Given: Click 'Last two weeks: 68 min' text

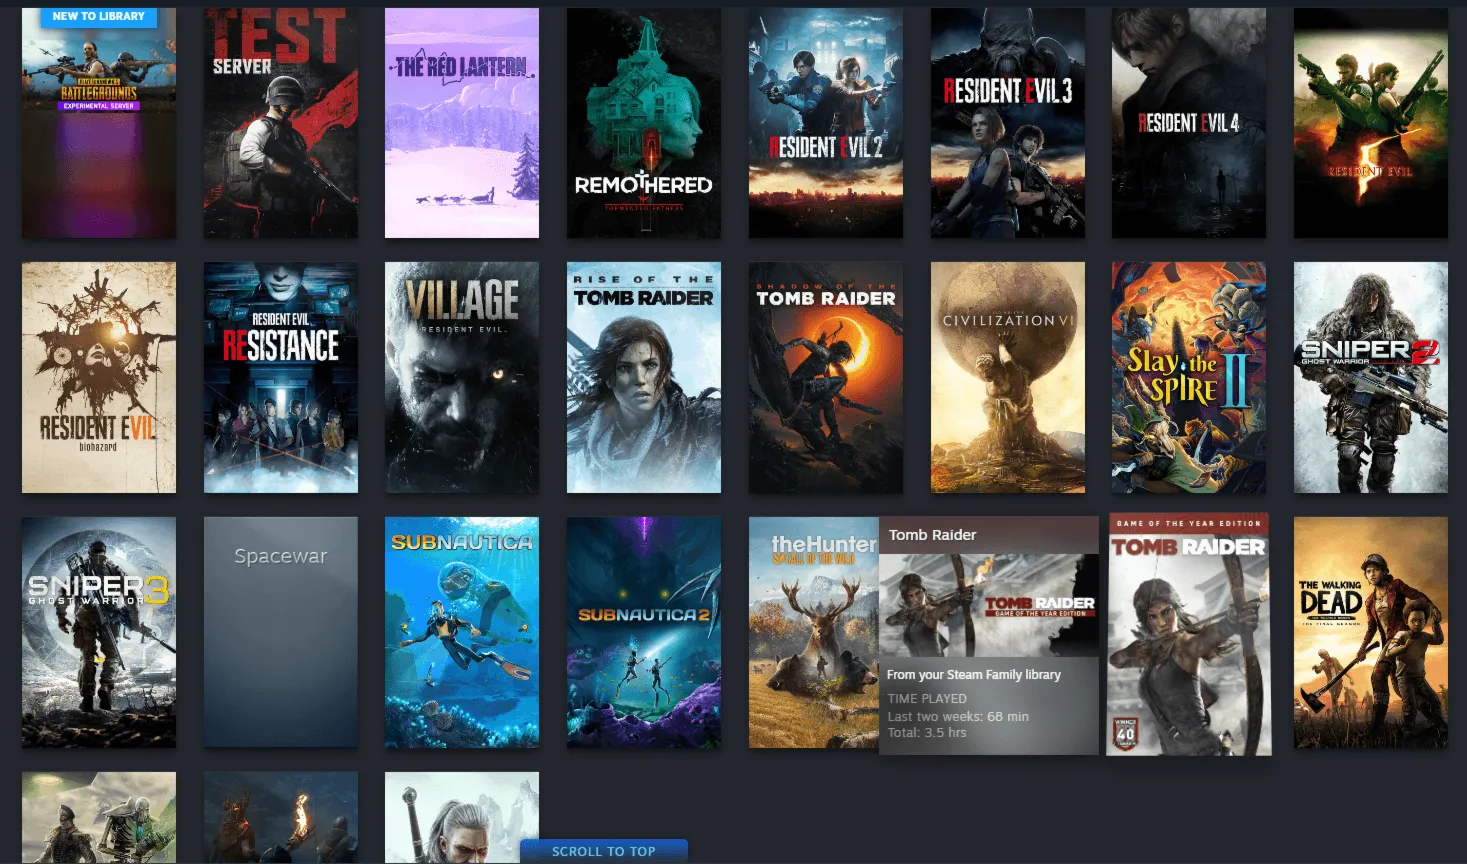Looking at the screenshot, I should pyautogui.click(x=958, y=716).
